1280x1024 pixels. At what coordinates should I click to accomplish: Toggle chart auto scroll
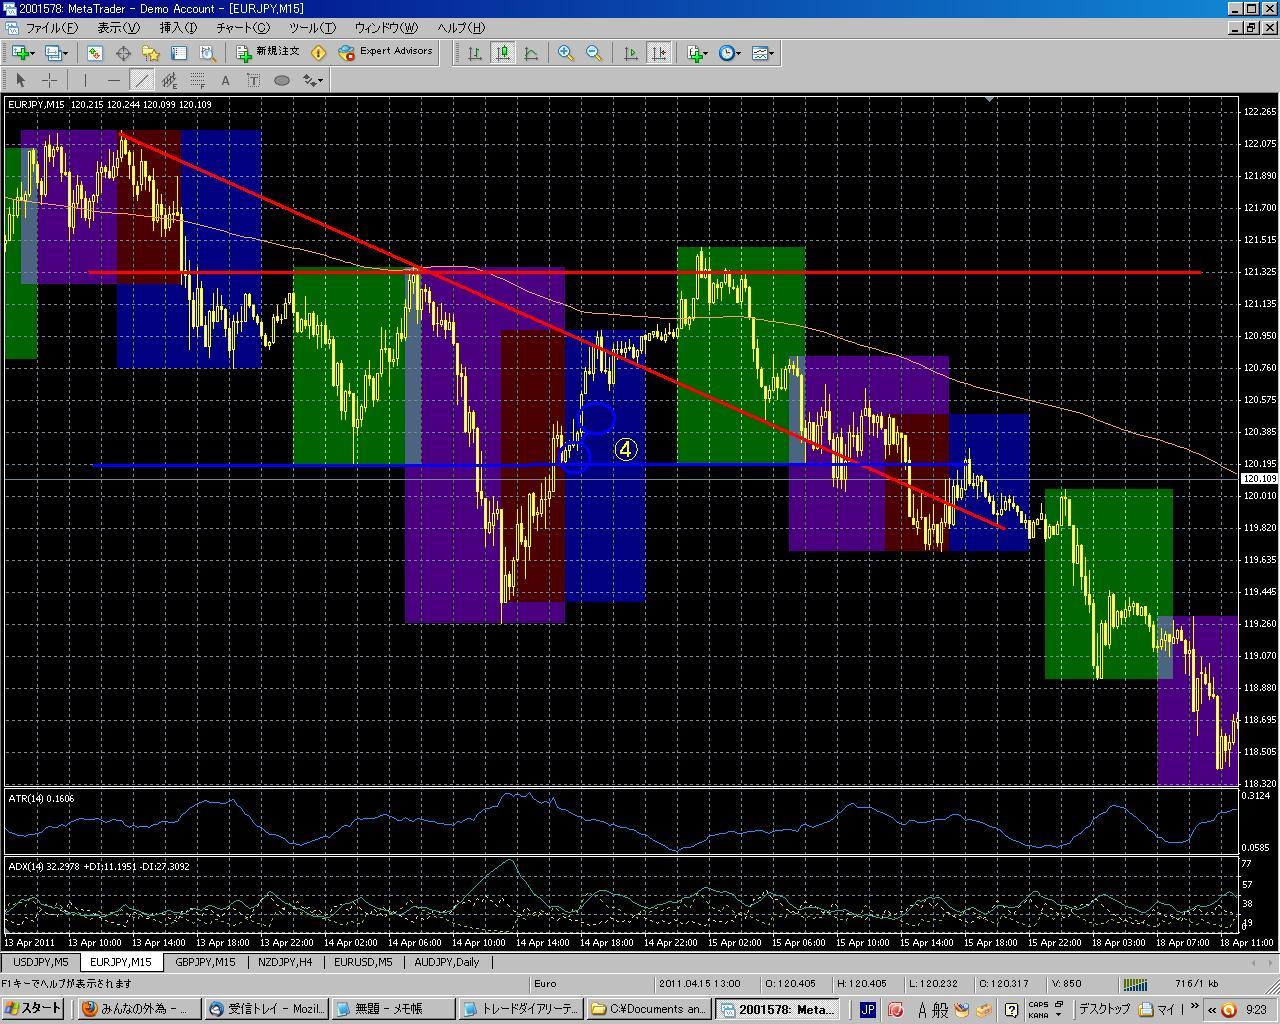631,53
